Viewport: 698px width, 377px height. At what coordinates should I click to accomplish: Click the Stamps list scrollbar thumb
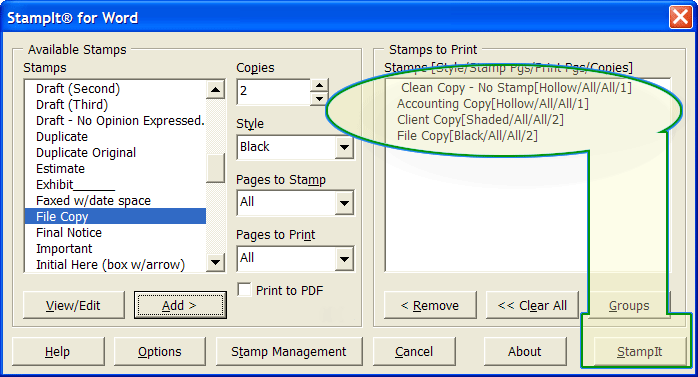click(216, 168)
